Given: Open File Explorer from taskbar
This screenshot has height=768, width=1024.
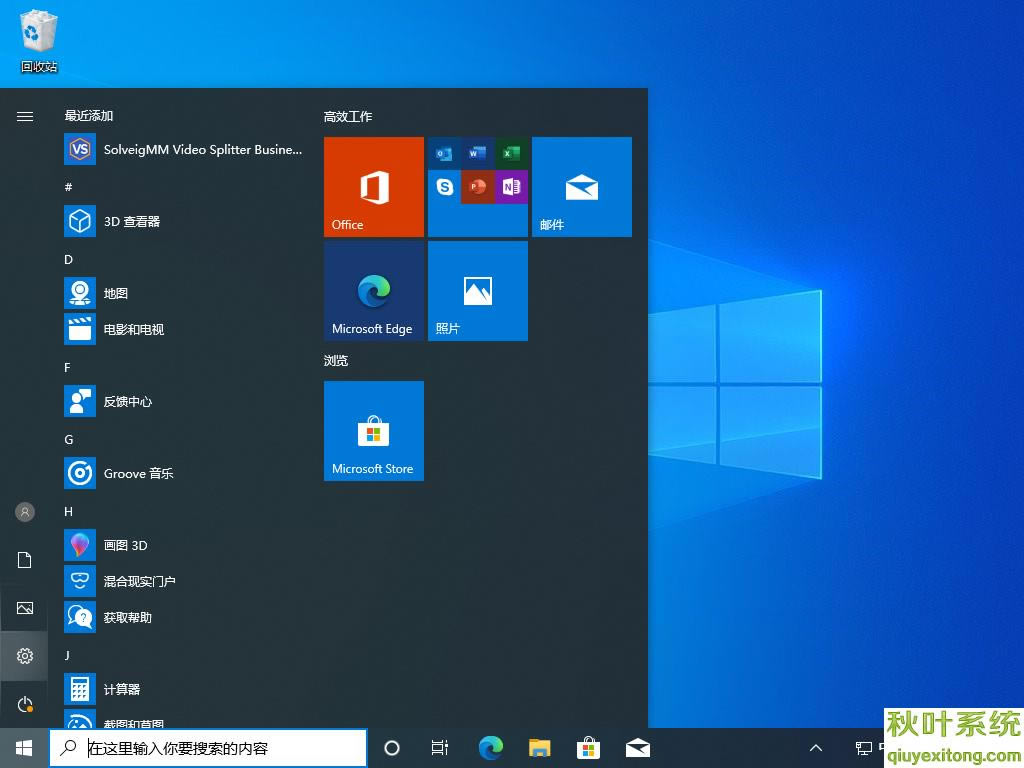Looking at the screenshot, I should [539, 748].
